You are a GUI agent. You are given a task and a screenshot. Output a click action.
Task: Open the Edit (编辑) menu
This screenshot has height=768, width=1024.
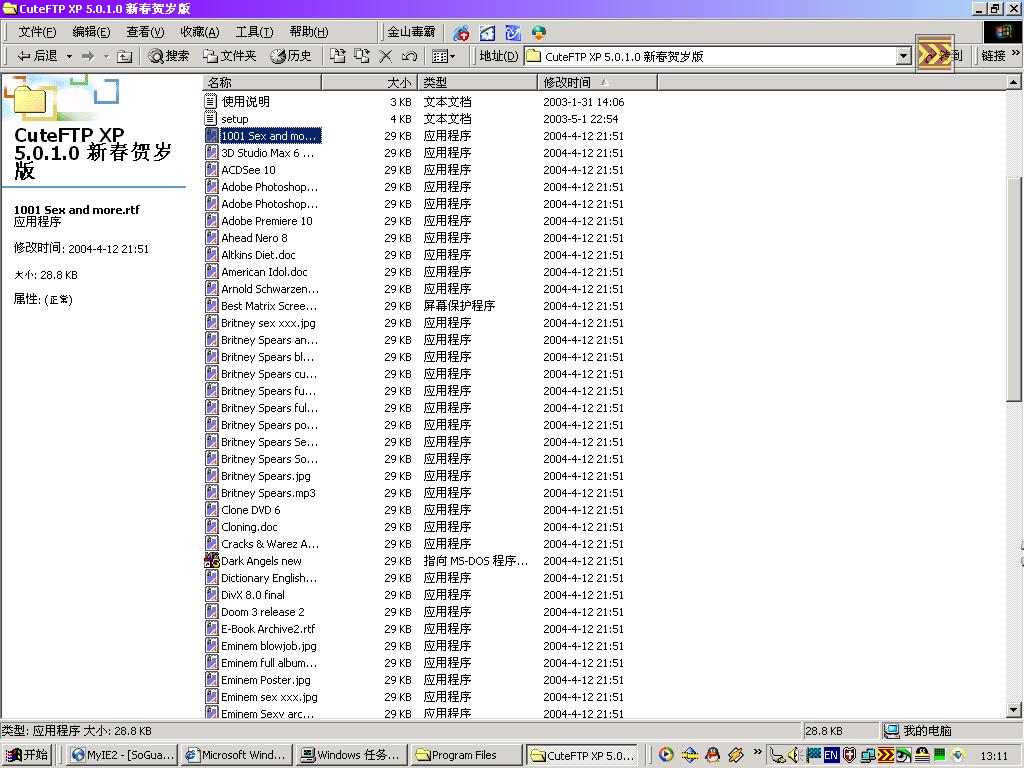91,31
